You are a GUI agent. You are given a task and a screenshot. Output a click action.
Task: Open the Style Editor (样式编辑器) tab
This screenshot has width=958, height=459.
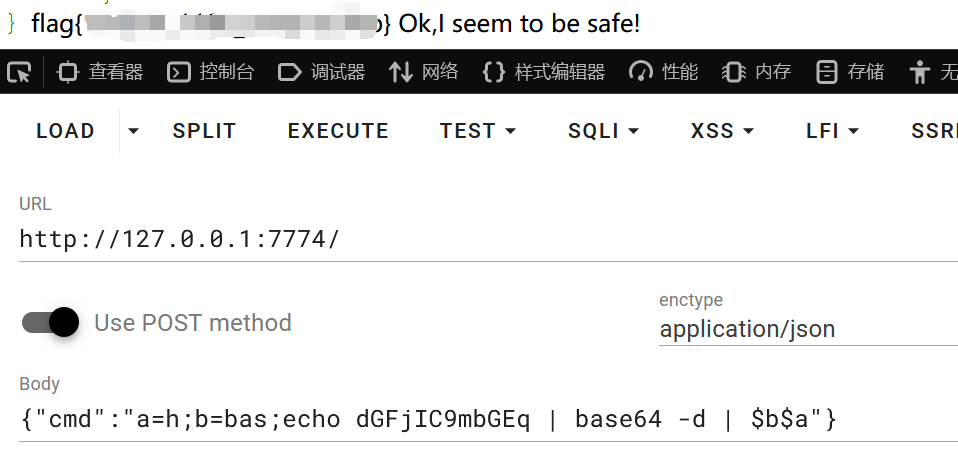pos(544,72)
